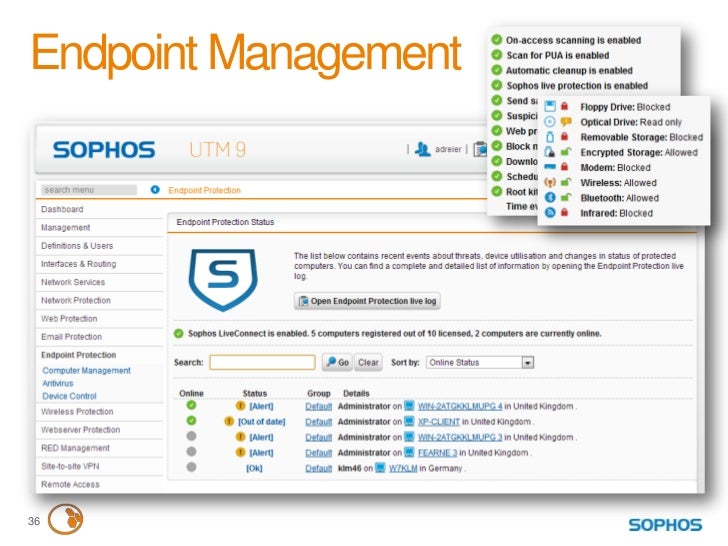Toggle the Floppy Drive blocked lock

tap(565, 106)
